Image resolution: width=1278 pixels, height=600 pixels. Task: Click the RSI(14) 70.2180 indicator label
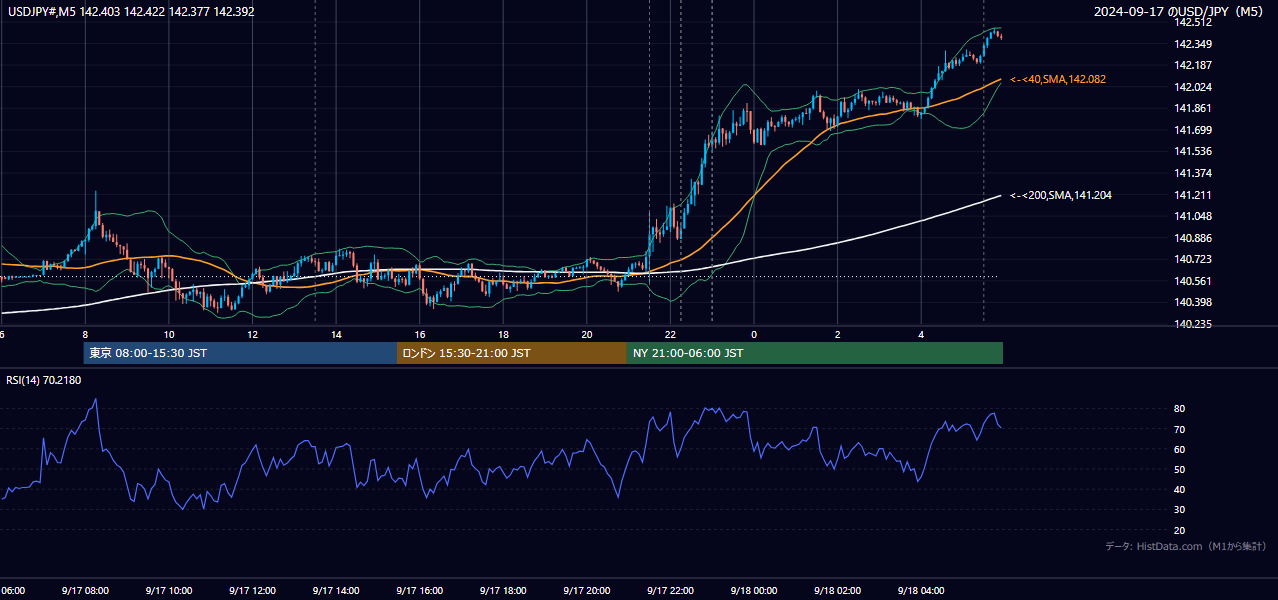pos(44,380)
